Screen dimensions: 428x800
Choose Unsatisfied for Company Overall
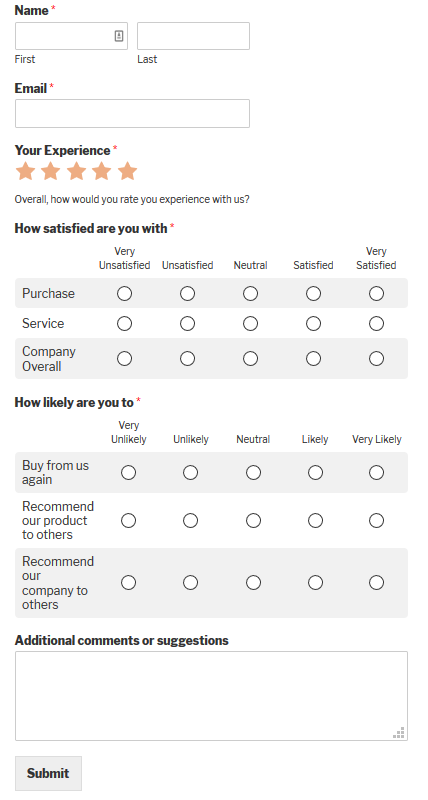pyautogui.click(x=187, y=359)
